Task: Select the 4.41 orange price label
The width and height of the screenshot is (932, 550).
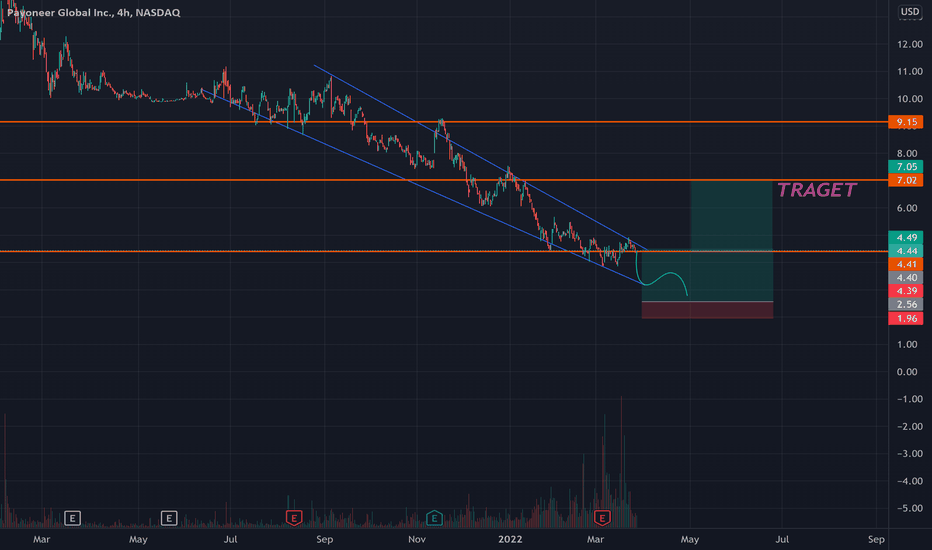Action: coord(906,264)
